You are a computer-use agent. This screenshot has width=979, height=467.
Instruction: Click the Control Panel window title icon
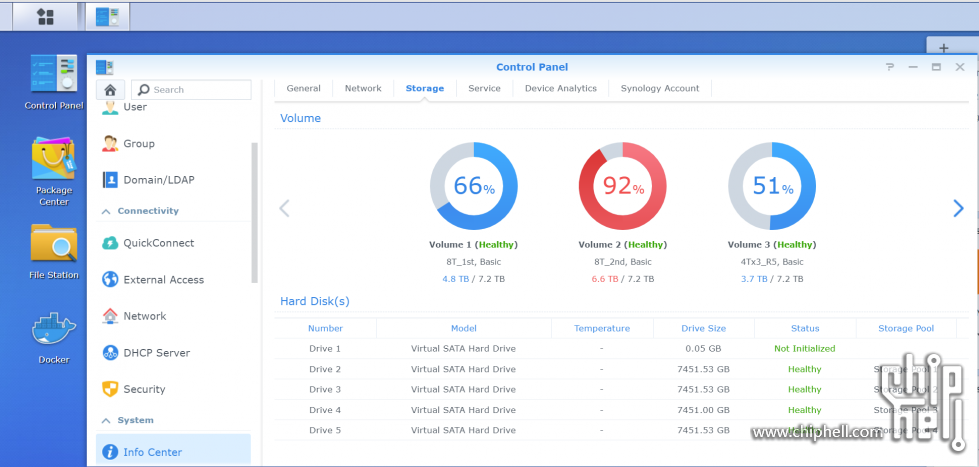click(x=104, y=67)
